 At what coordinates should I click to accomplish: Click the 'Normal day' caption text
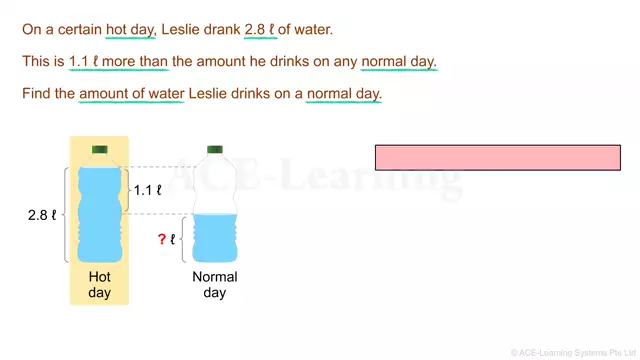click(215, 284)
